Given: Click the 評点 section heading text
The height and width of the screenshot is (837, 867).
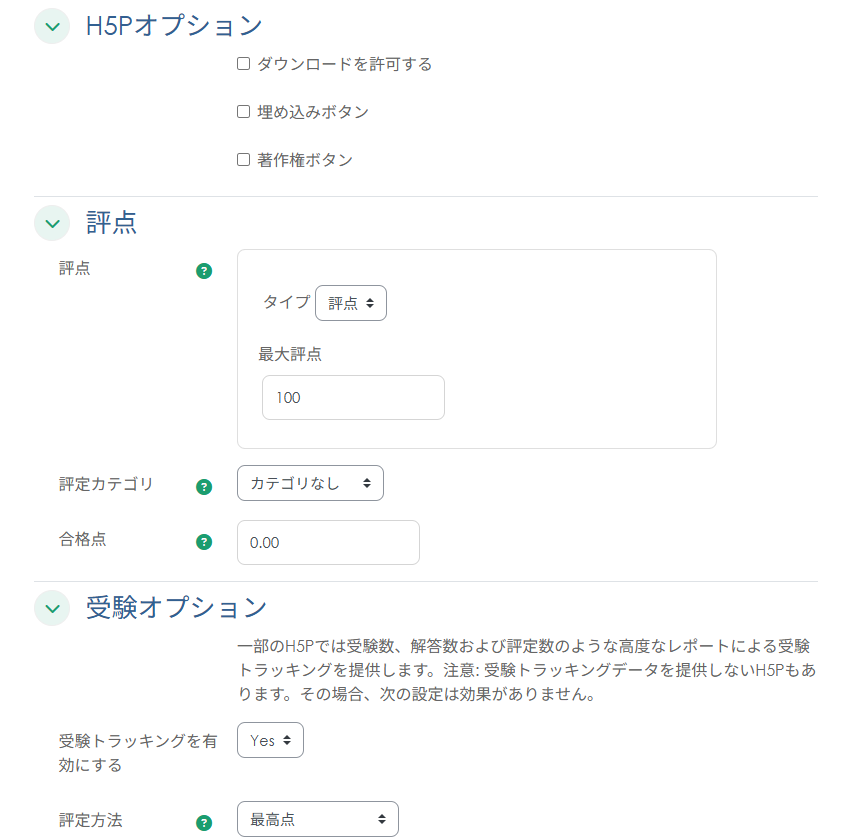Looking at the screenshot, I should [112, 223].
